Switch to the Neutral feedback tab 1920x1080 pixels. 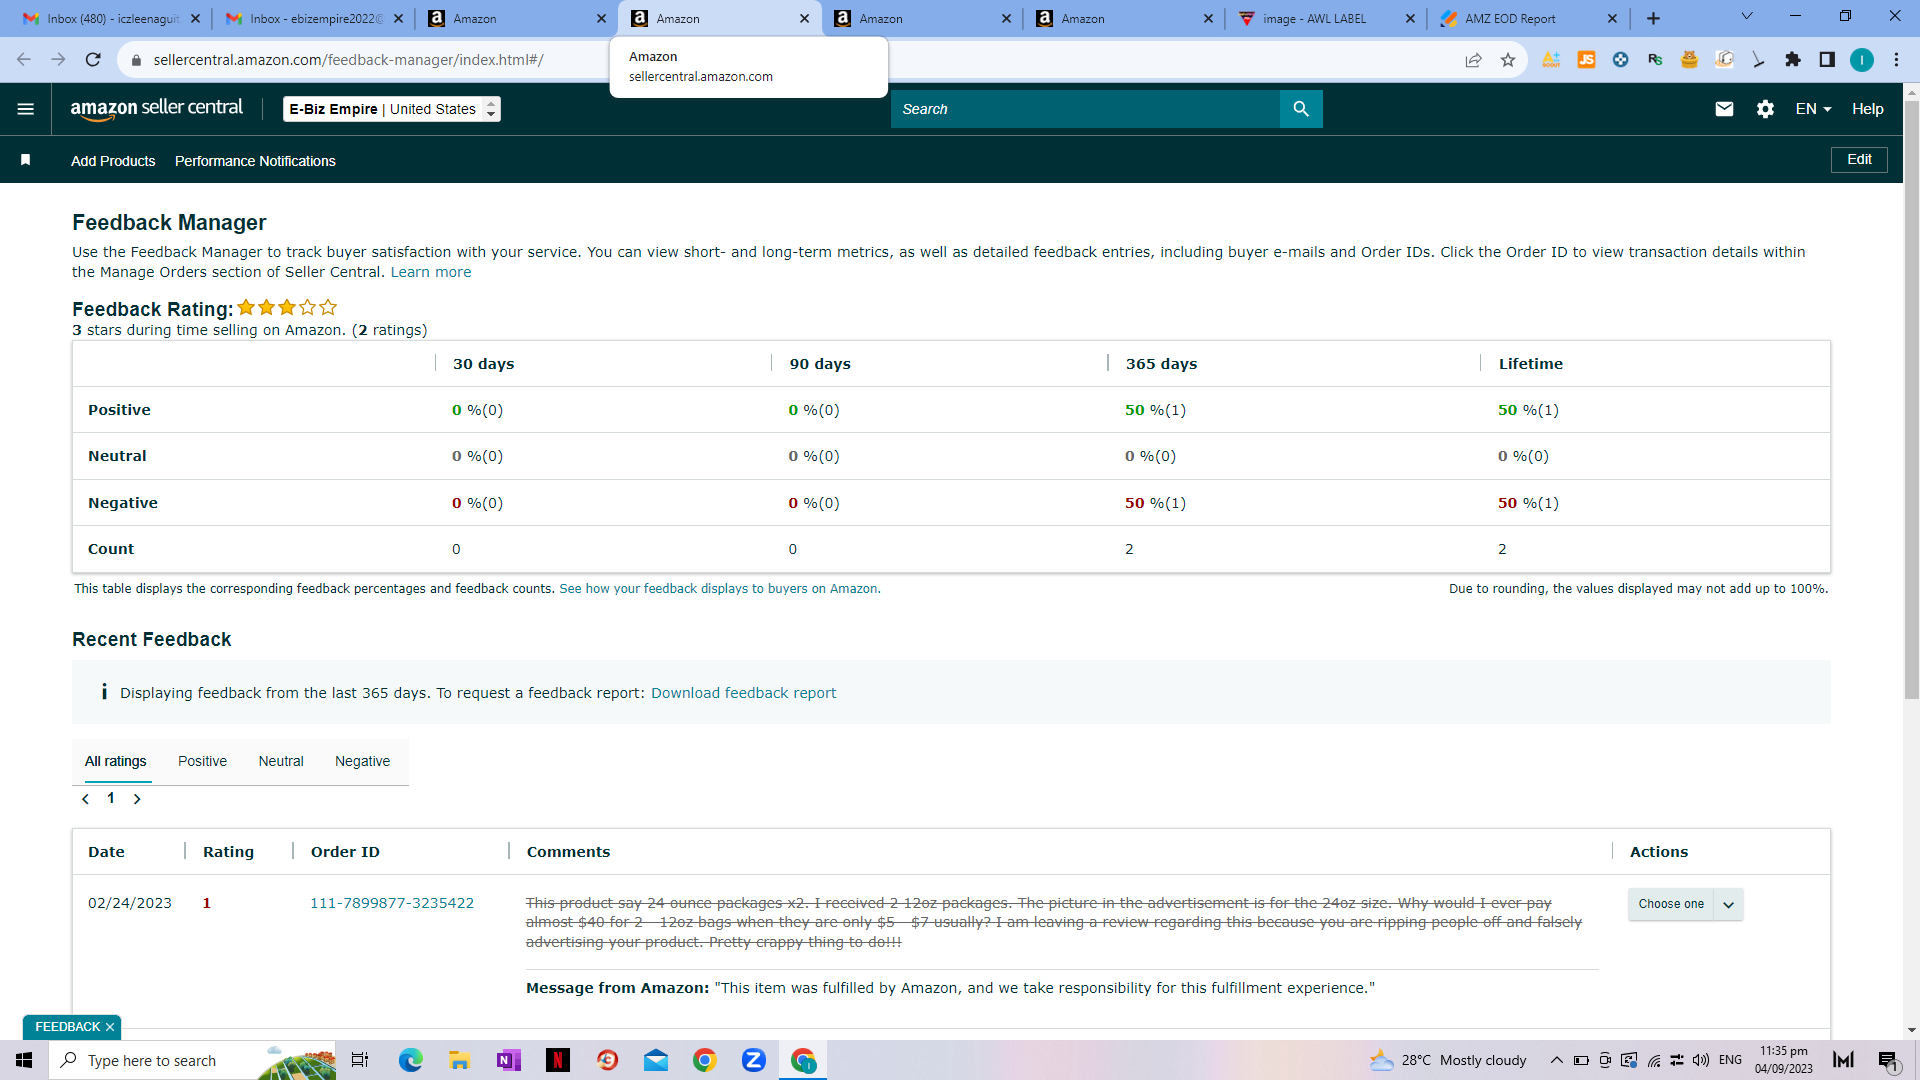tap(281, 761)
